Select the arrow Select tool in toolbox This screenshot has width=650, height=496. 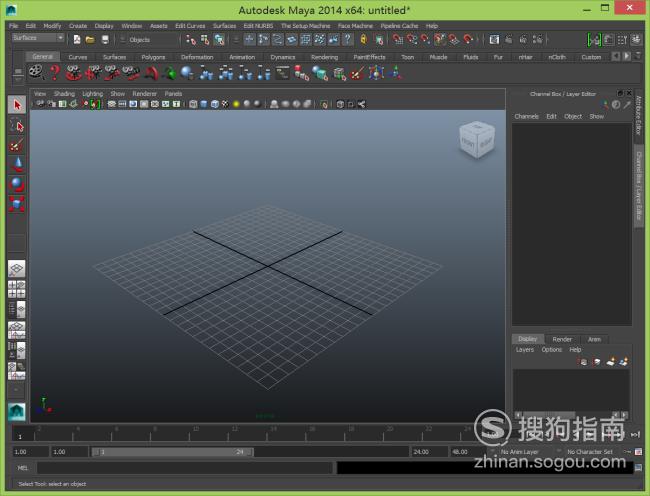click(17, 105)
